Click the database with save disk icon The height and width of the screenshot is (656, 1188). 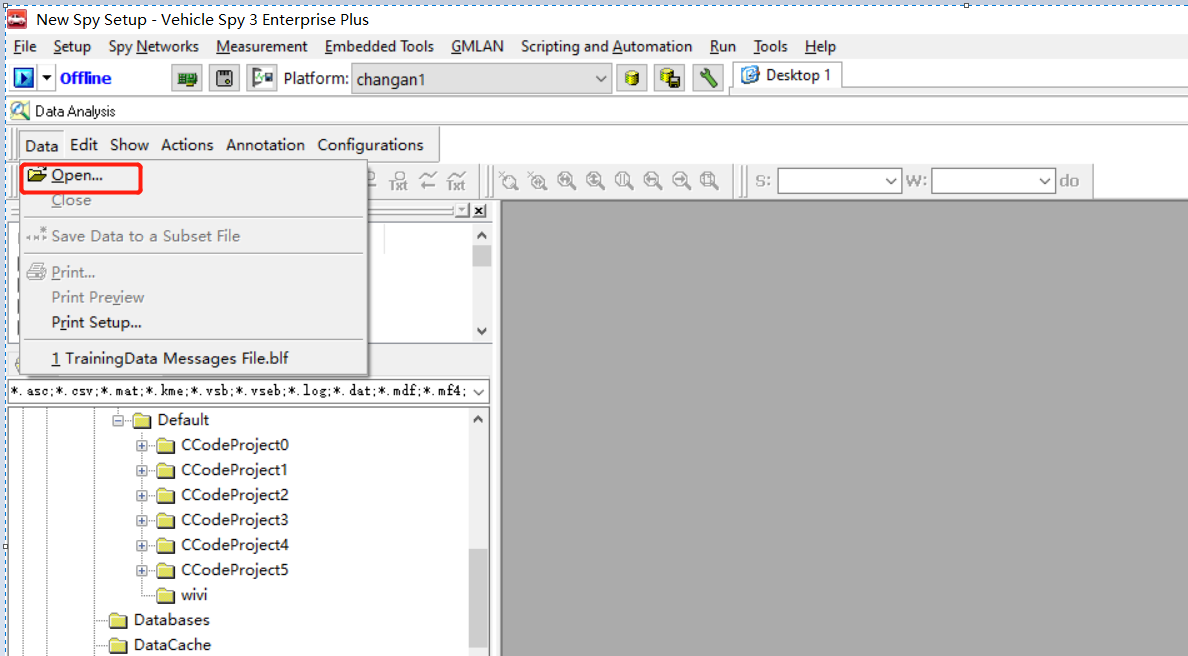[670, 78]
